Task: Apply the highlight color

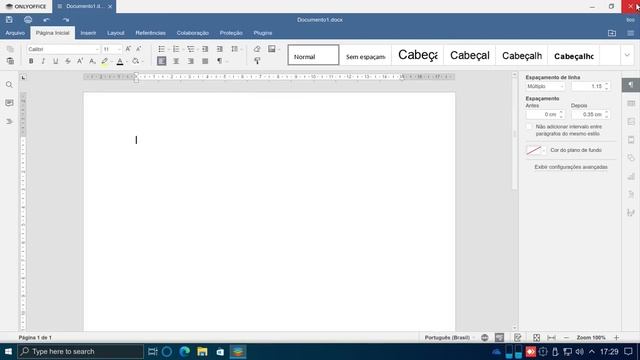Action: pos(104,61)
